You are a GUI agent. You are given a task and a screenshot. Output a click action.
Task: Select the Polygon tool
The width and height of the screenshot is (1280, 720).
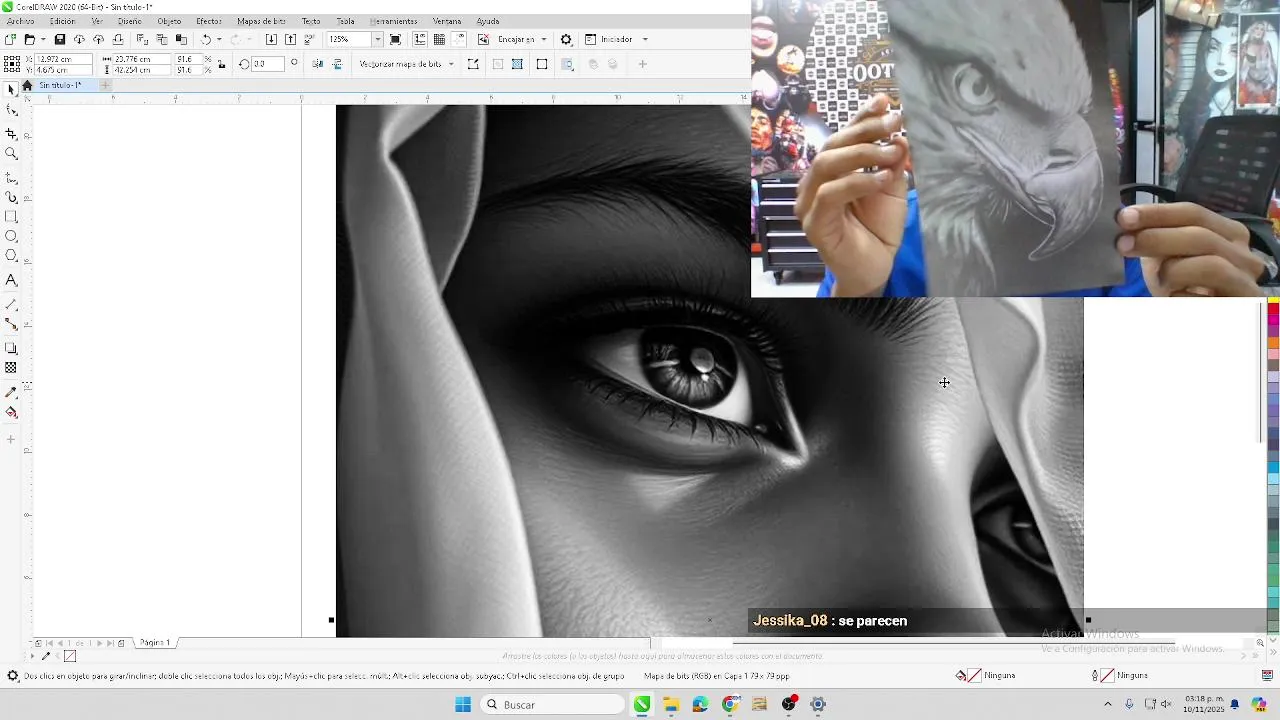(11, 256)
